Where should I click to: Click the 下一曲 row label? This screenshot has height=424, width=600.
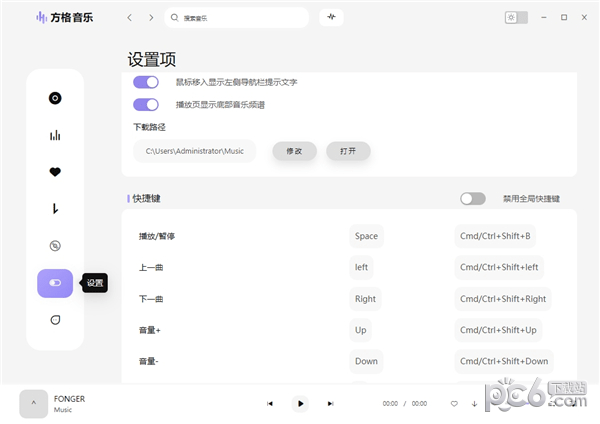pyautogui.click(x=151, y=299)
